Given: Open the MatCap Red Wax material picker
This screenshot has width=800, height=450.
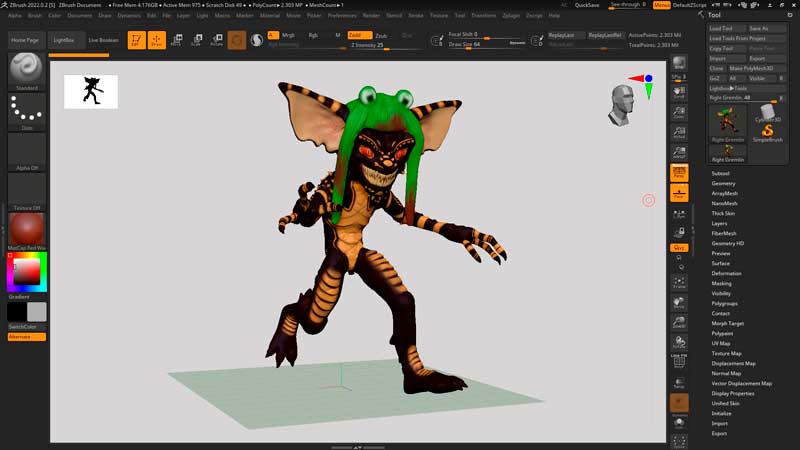Looking at the screenshot, I should pyautogui.click(x=27, y=232).
